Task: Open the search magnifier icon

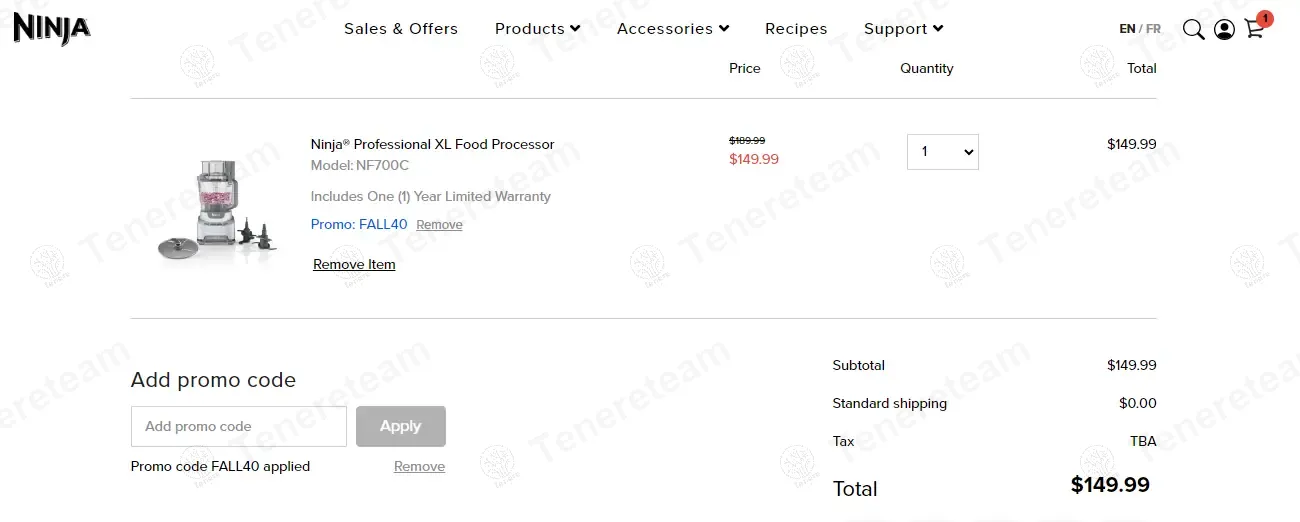Action: [1193, 29]
